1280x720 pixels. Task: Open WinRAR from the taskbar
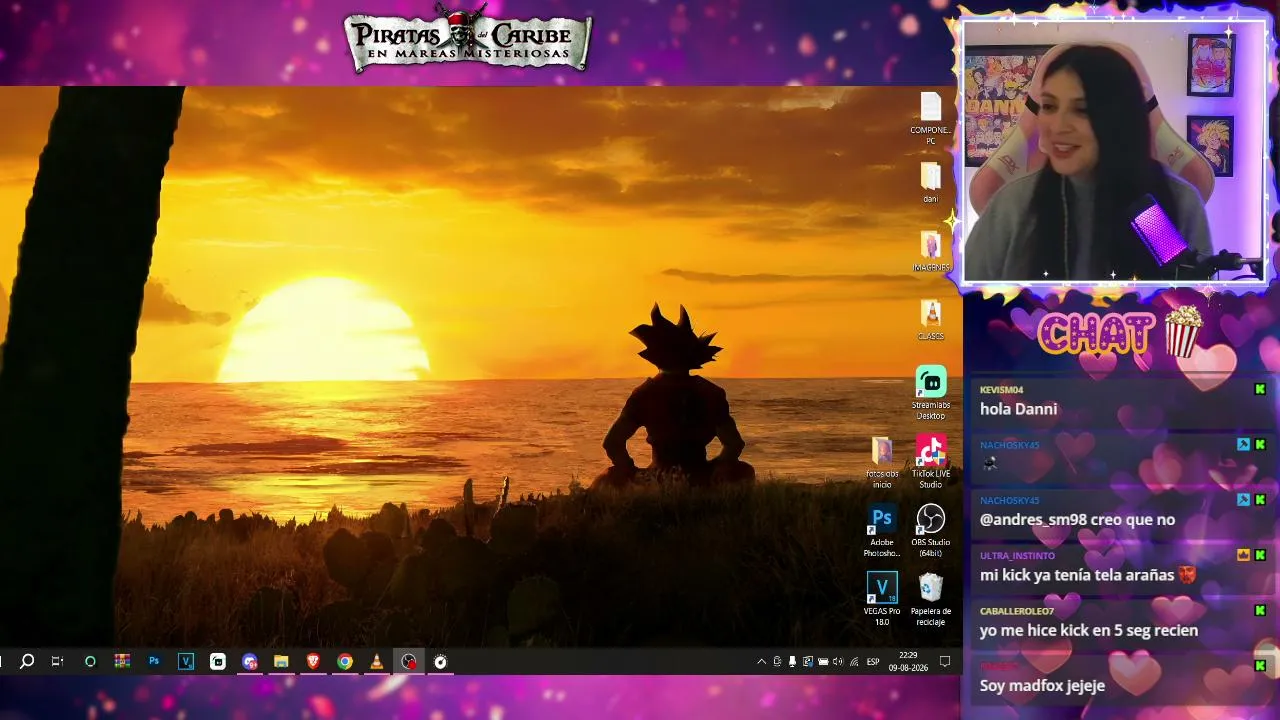[122, 661]
